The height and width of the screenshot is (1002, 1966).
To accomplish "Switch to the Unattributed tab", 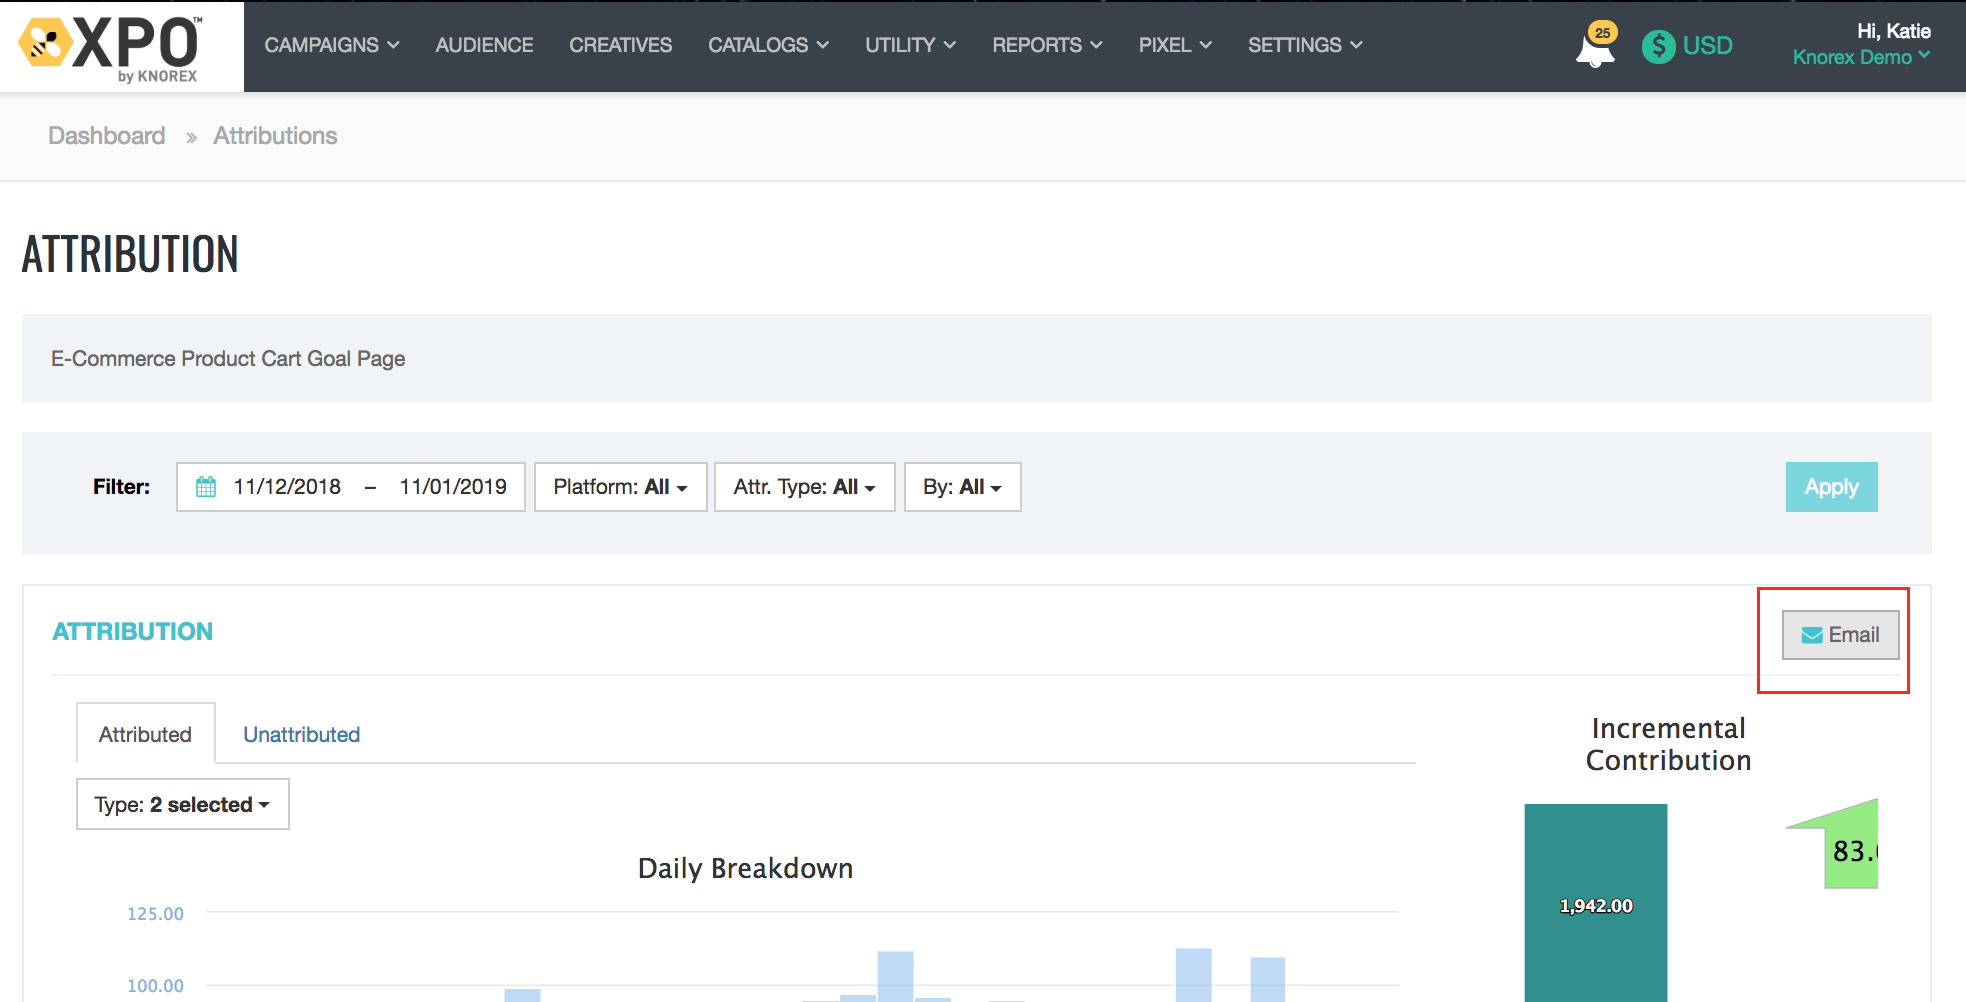I will point(301,735).
